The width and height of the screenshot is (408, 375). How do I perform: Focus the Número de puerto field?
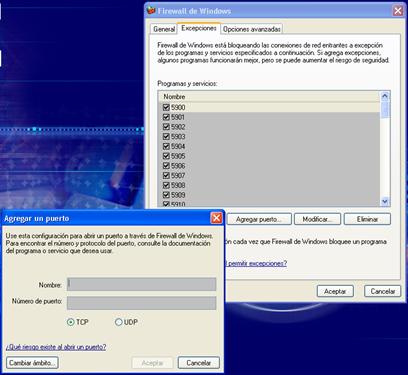click(x=141, y=303)
